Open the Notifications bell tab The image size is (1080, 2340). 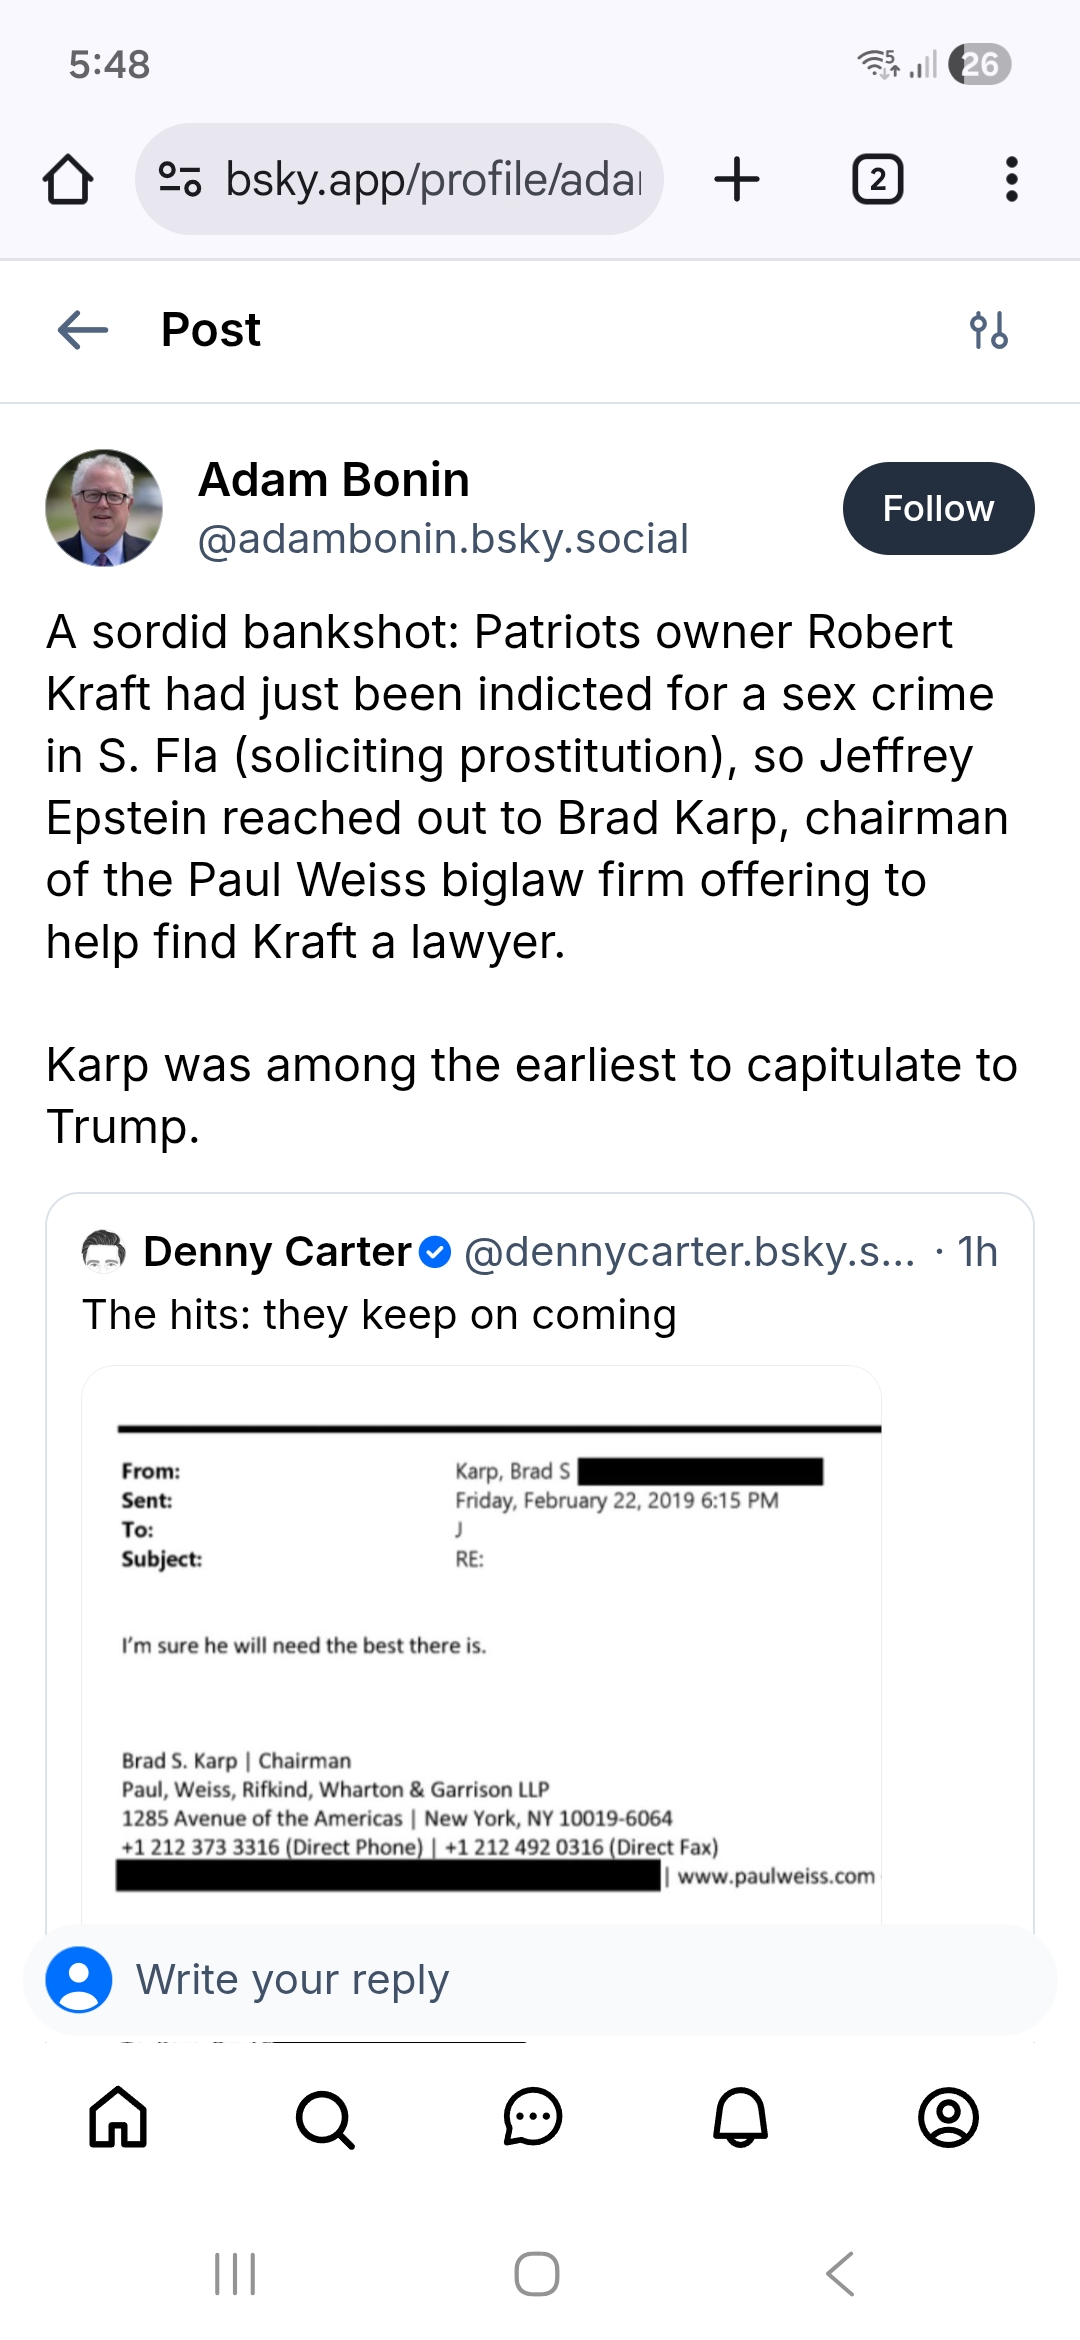point(740,2116)
